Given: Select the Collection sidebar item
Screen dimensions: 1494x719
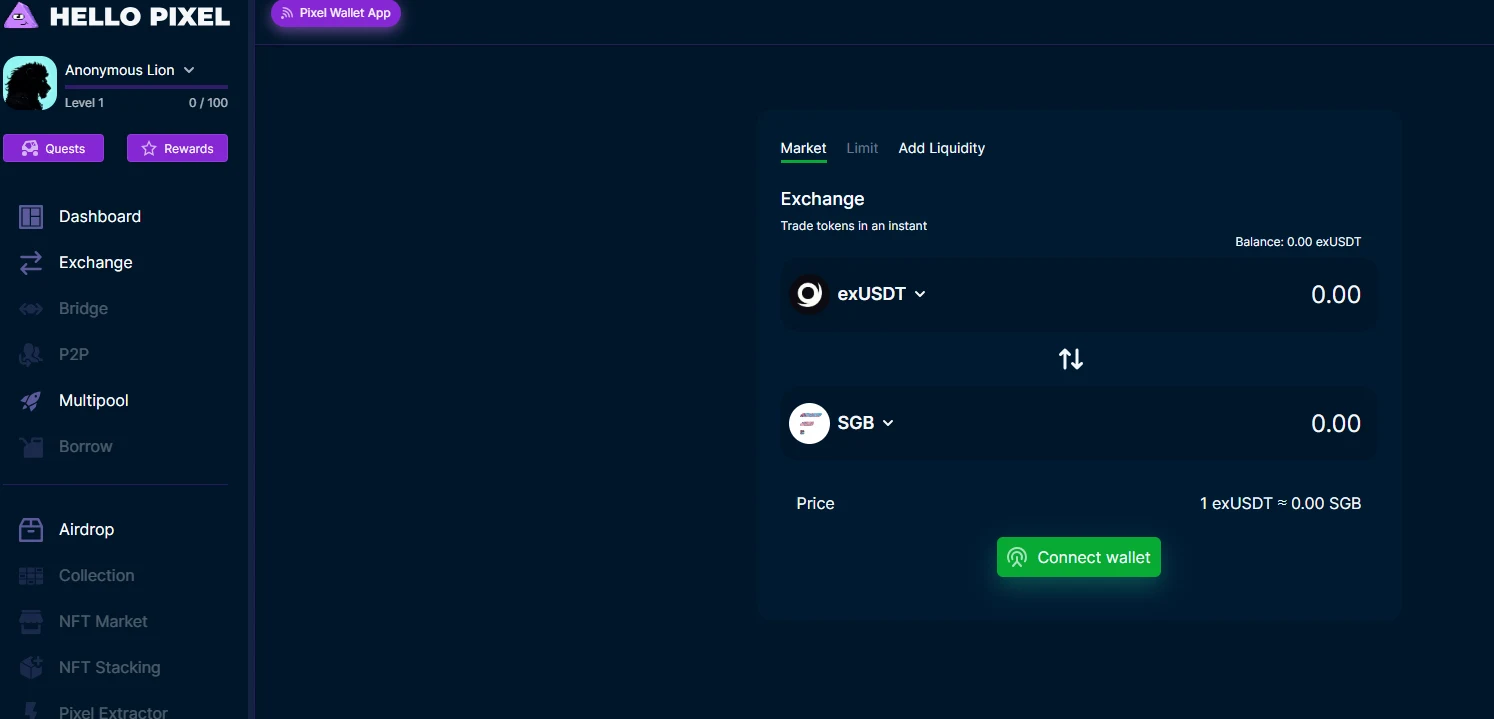Looking at the screenshot, I should (96, 575).
